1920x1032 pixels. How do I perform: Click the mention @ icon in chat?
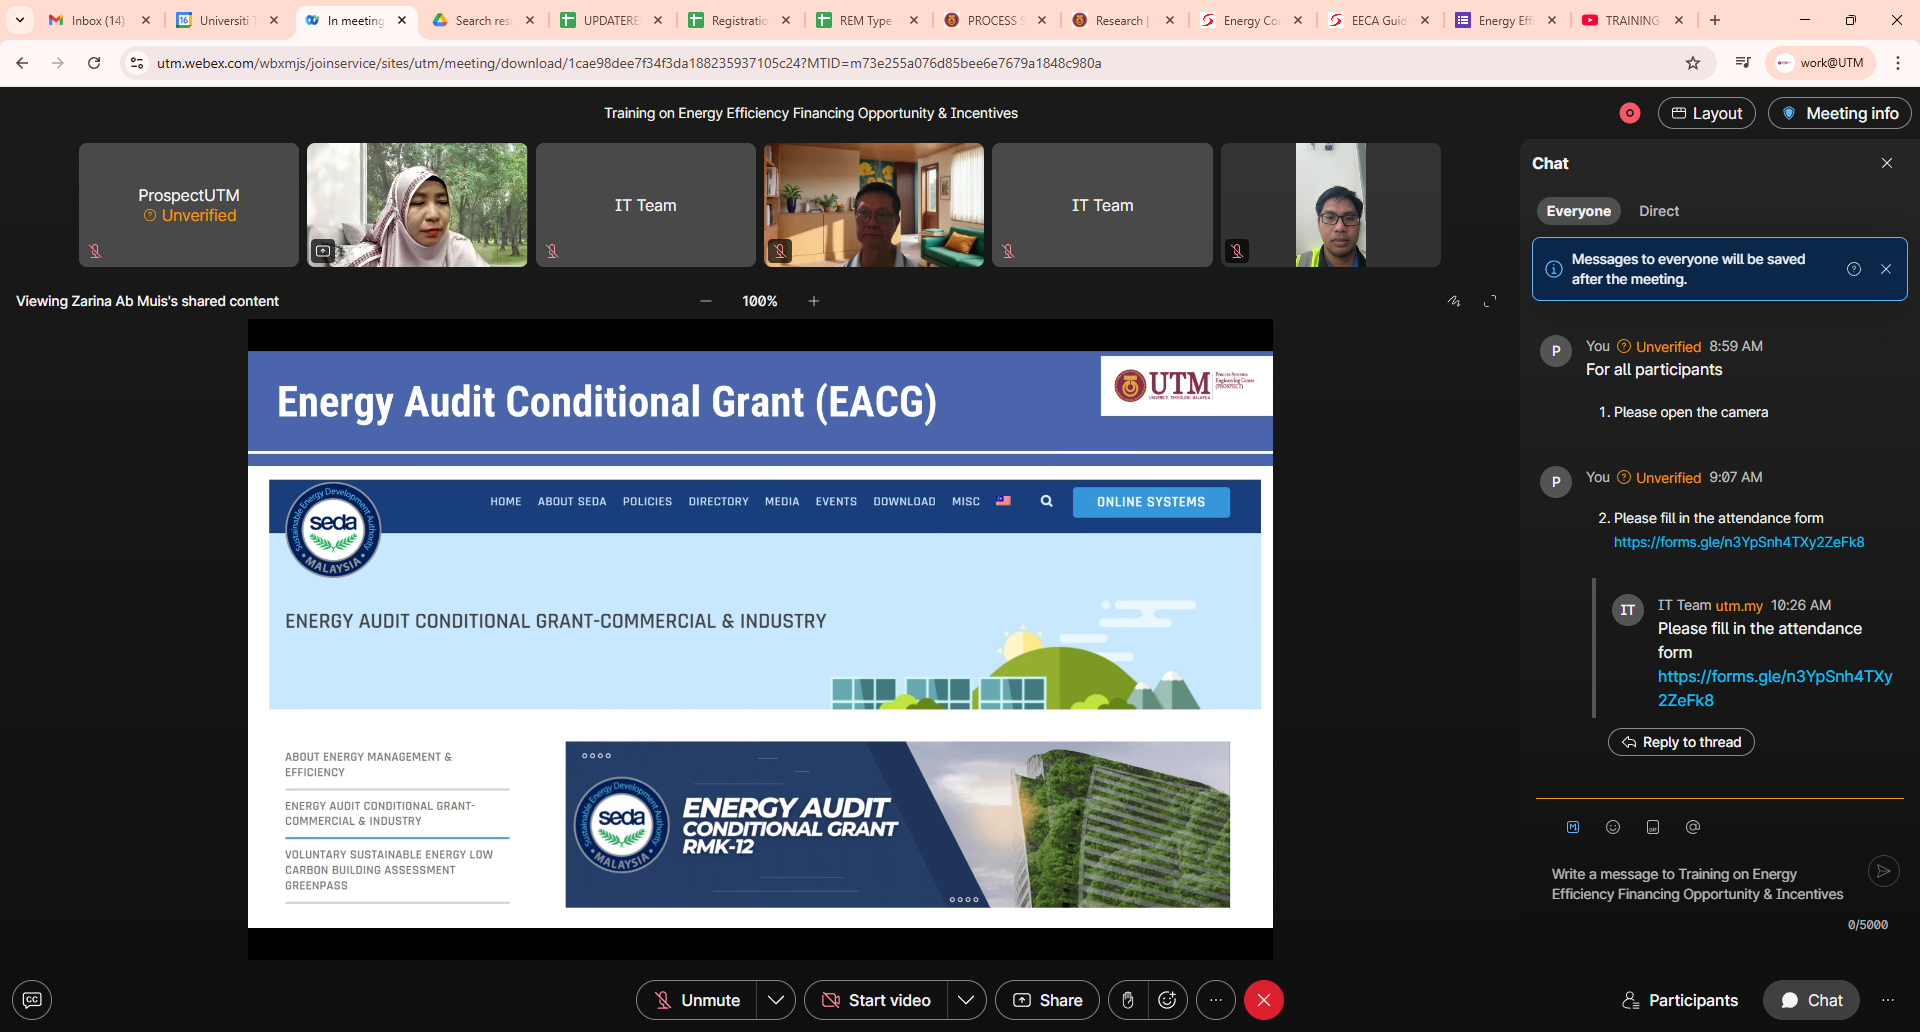tap(1693, 827)
